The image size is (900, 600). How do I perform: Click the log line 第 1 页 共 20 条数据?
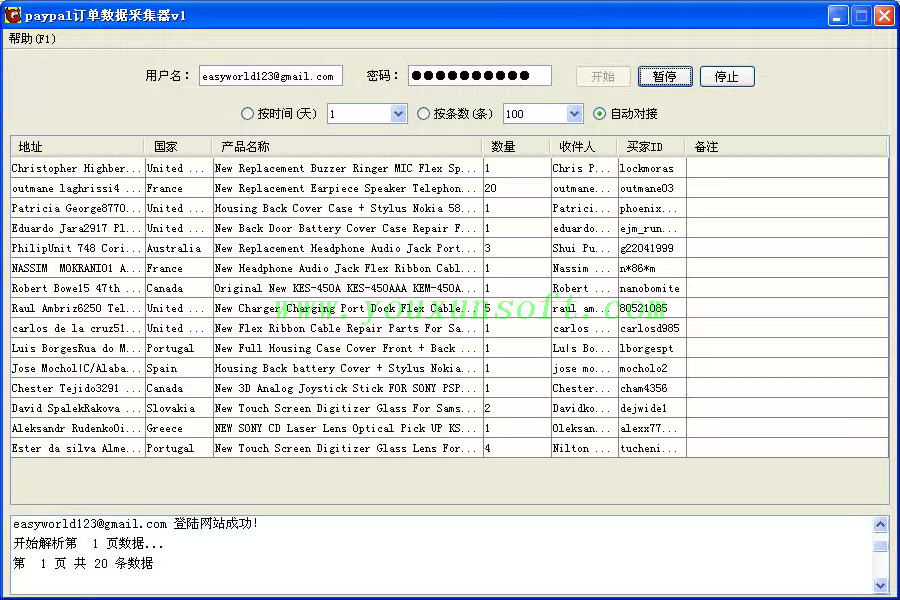coord(83,563)
